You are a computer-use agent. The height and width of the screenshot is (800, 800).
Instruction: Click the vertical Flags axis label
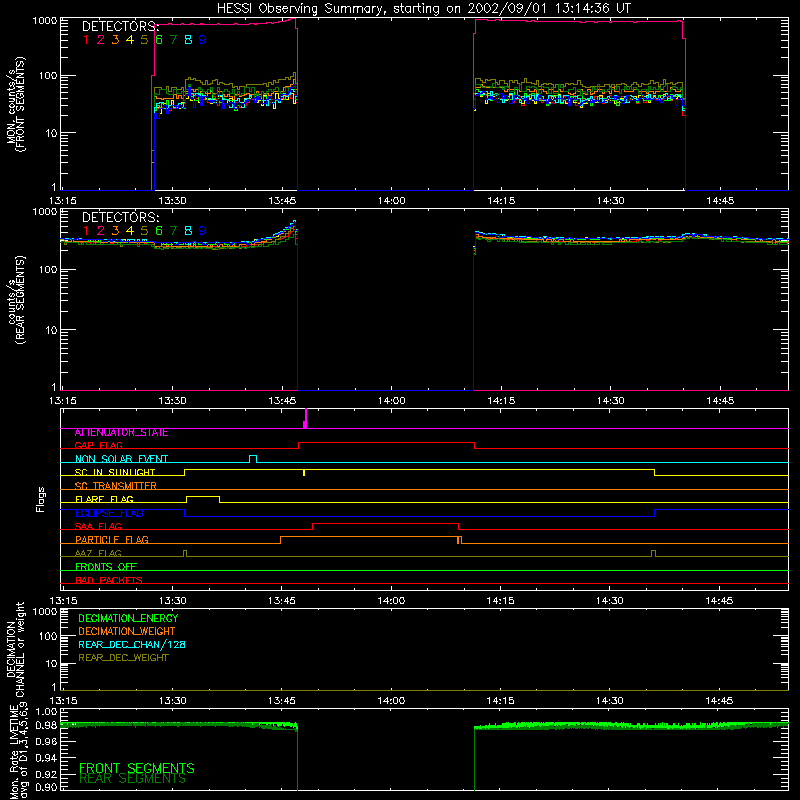point(41,500)
